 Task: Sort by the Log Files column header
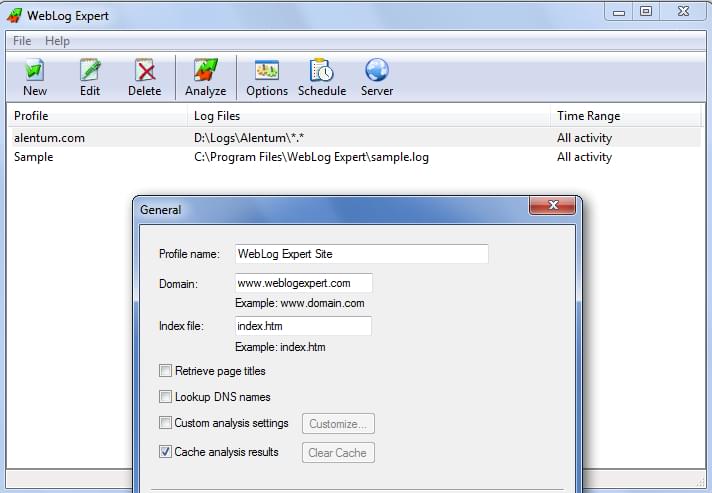click(369, 116)
